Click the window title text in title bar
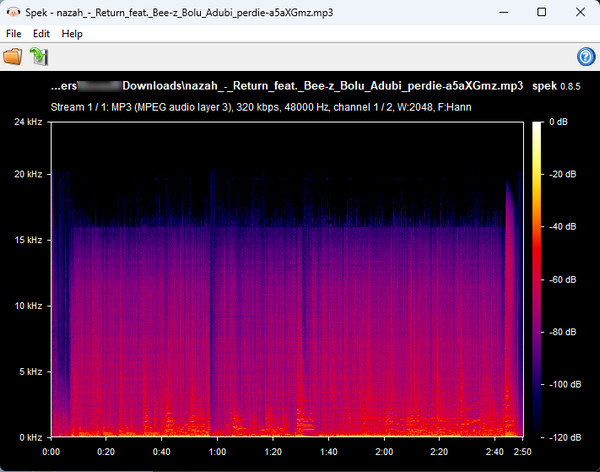 click(x=179, y=12)
